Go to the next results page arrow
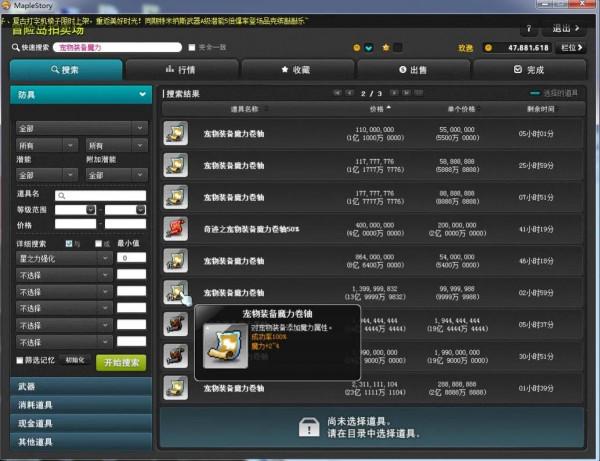Screen dimensions: 600x461 tap(394, 93)
